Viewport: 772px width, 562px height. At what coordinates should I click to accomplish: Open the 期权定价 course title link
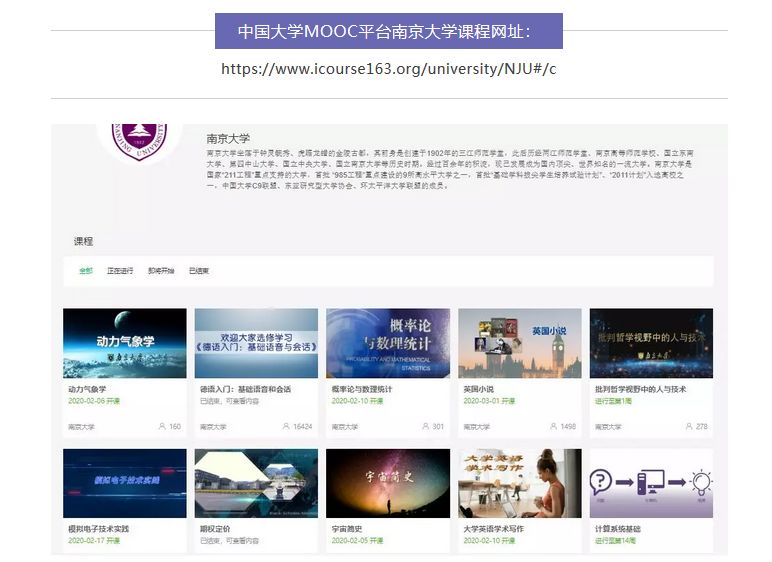pos(215,529)
